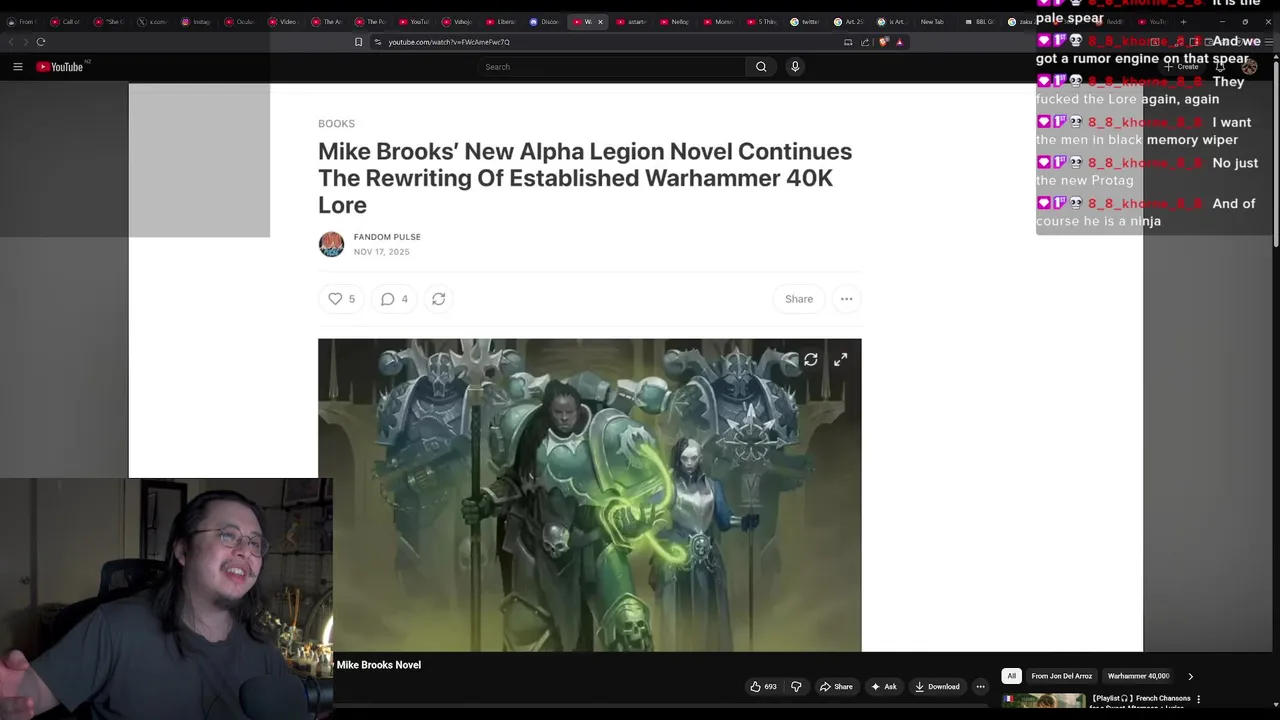Reload the page with the refresh button
This screenshot has height=720, width=1280.
click(41, 42)
